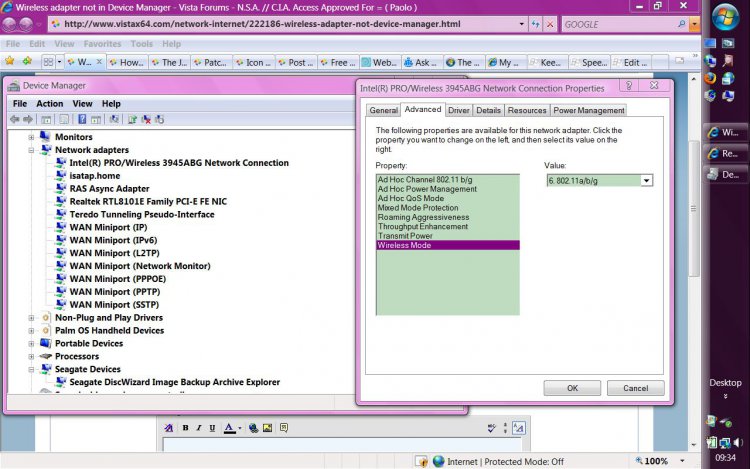Click Add to Favorites green plus icon
Viewport: 750px width, 469px height.
[27, 61]
